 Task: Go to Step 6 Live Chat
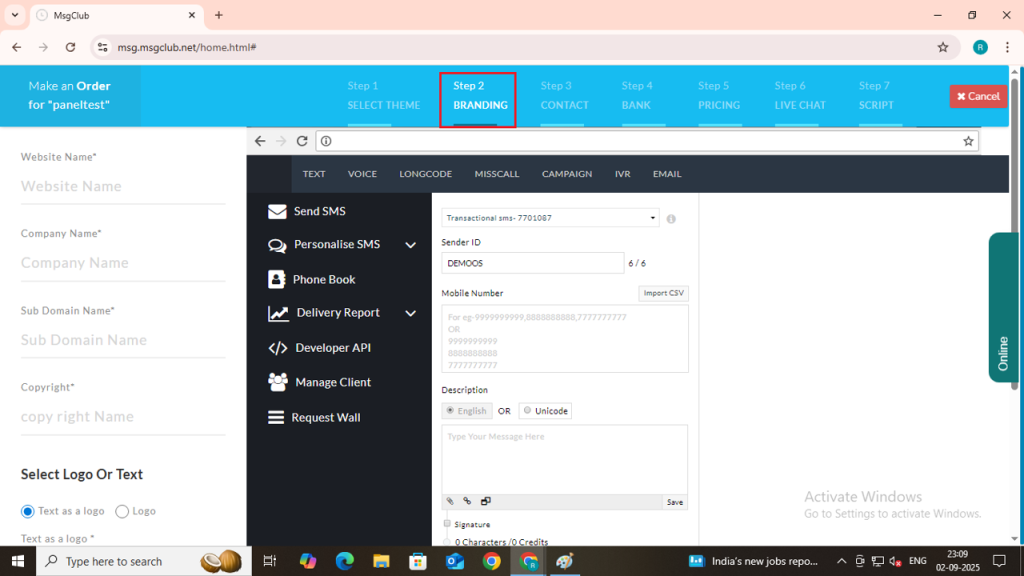click(x=800, y=95)
